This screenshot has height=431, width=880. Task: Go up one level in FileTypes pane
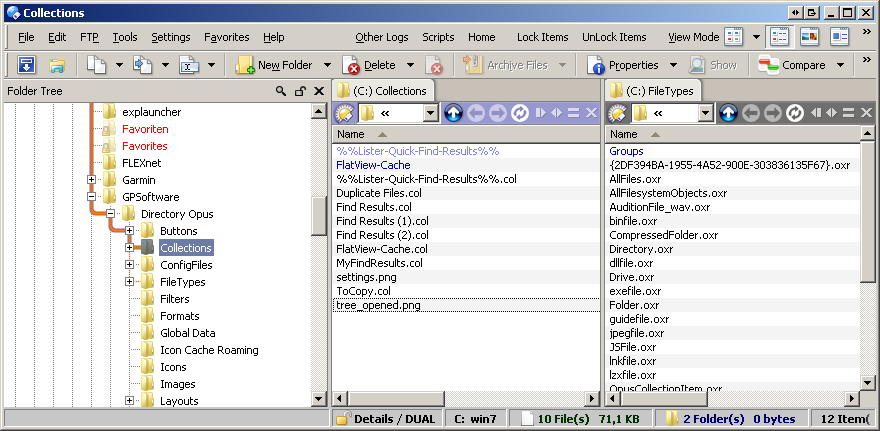coord(727,113)
